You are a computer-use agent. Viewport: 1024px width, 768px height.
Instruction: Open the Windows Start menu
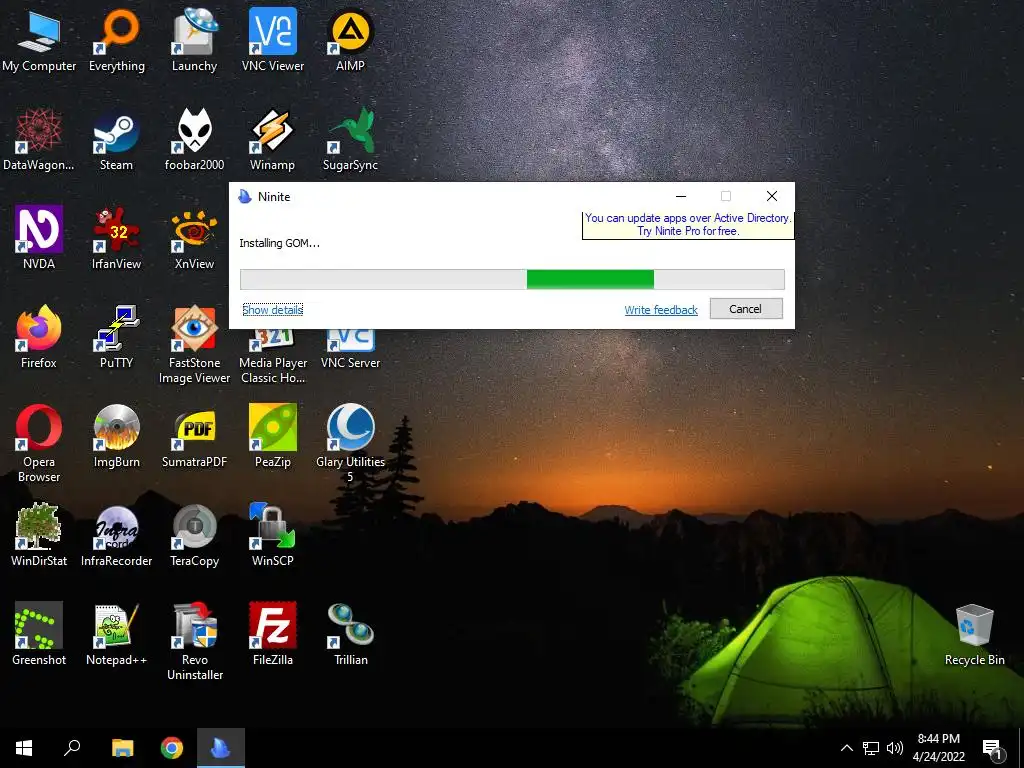[24, 748]
